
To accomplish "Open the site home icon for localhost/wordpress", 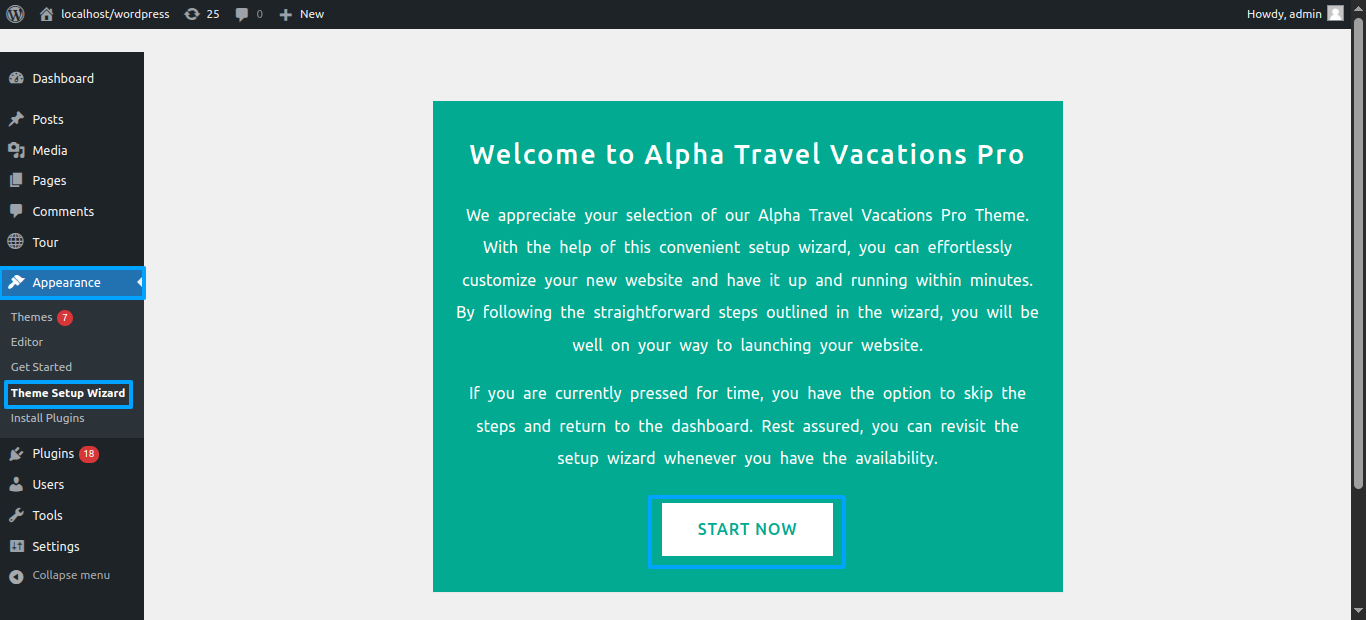I will [46, 14].
